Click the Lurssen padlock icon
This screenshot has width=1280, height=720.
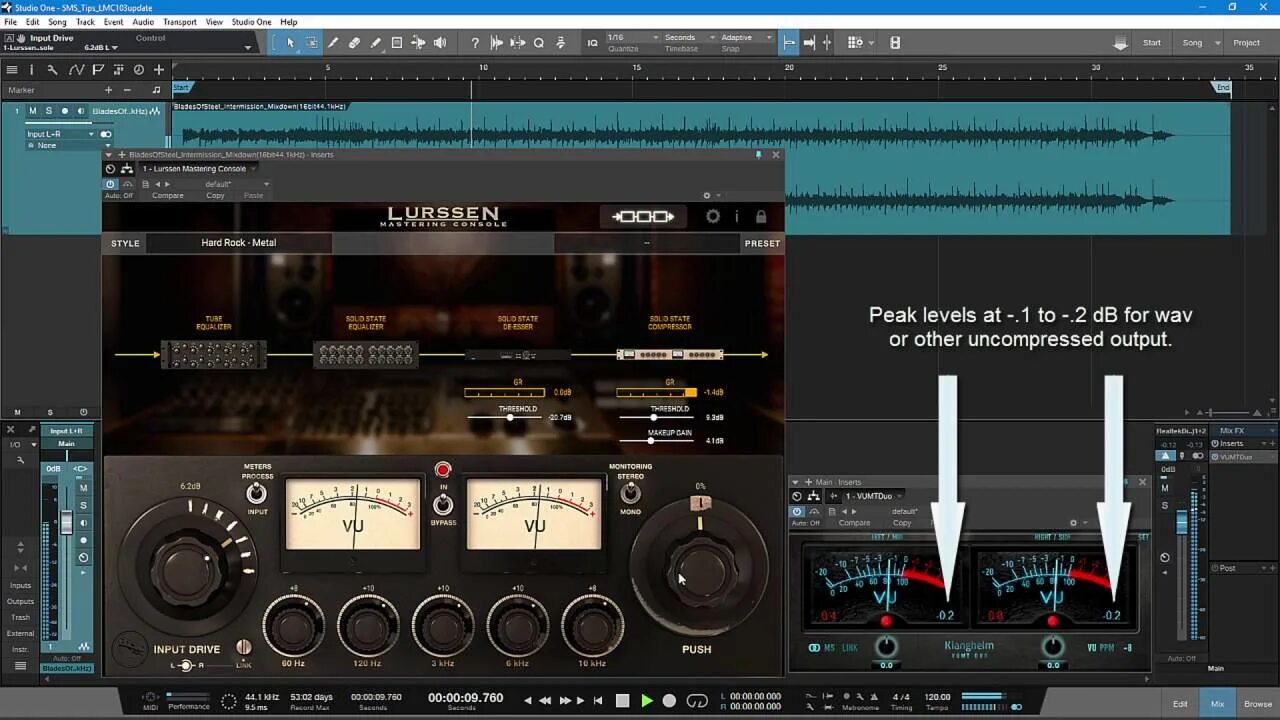761,216
